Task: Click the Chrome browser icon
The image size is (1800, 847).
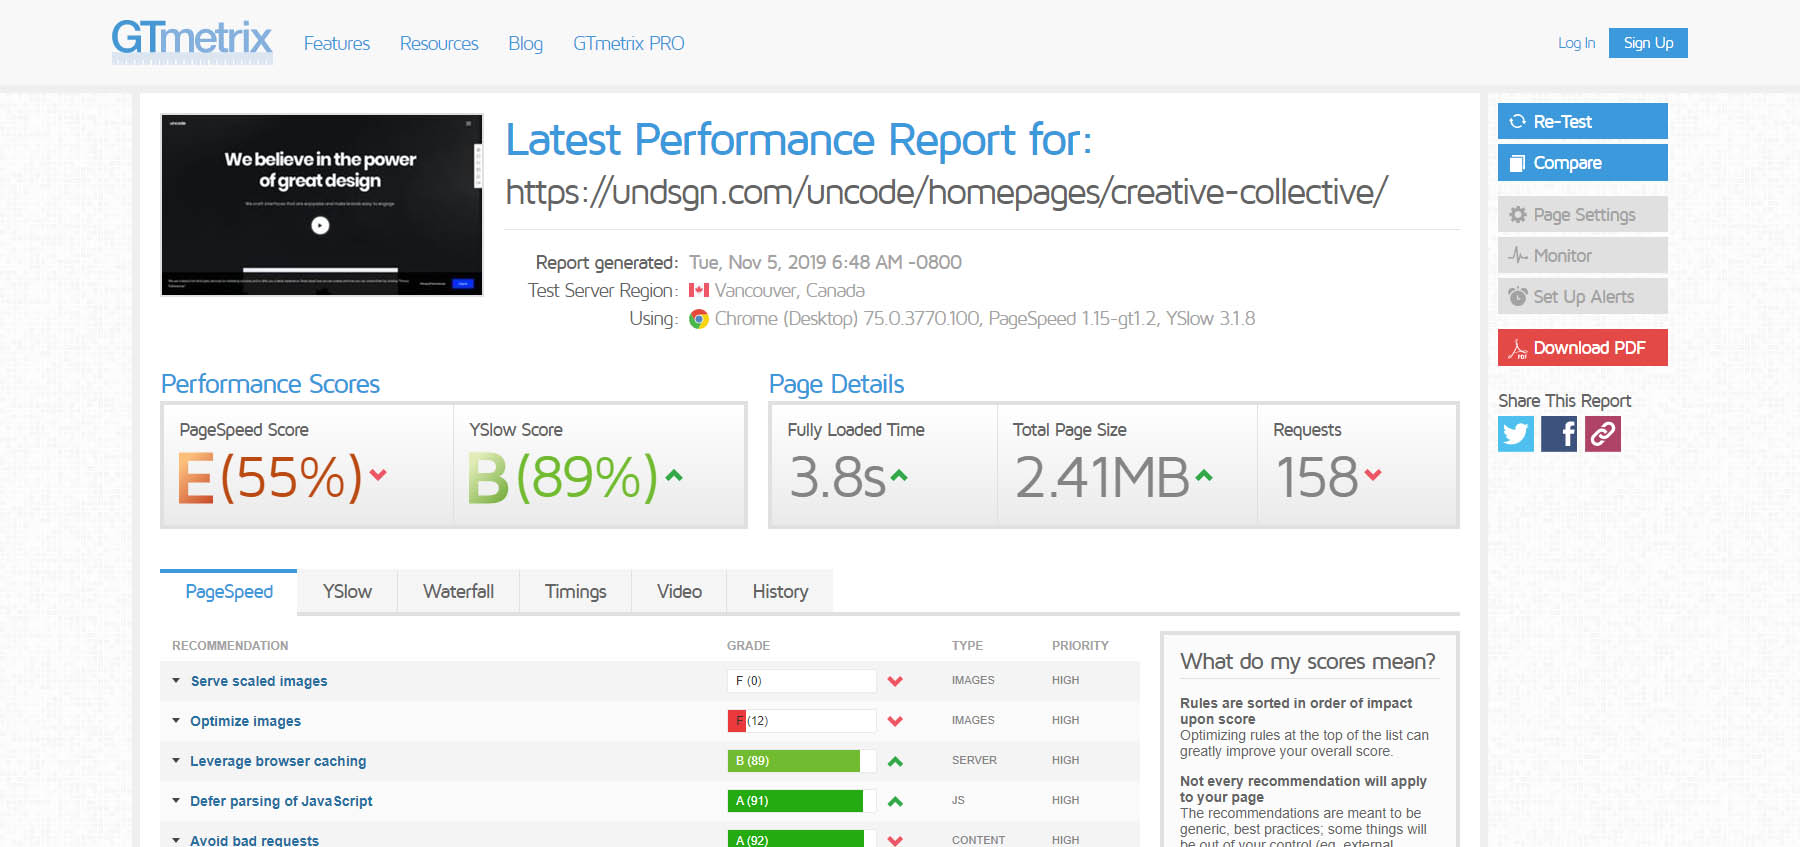Action: (x=699, y=319)
